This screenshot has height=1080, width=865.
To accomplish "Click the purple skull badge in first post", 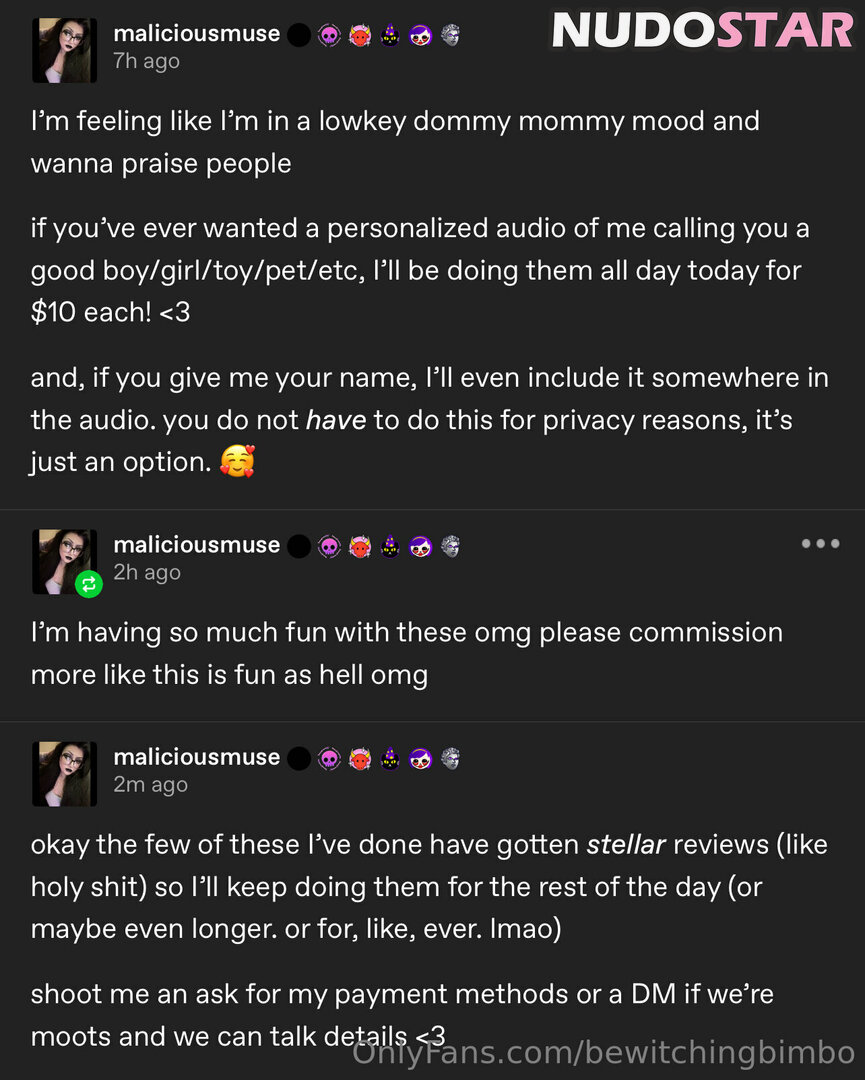I will 329,36.
